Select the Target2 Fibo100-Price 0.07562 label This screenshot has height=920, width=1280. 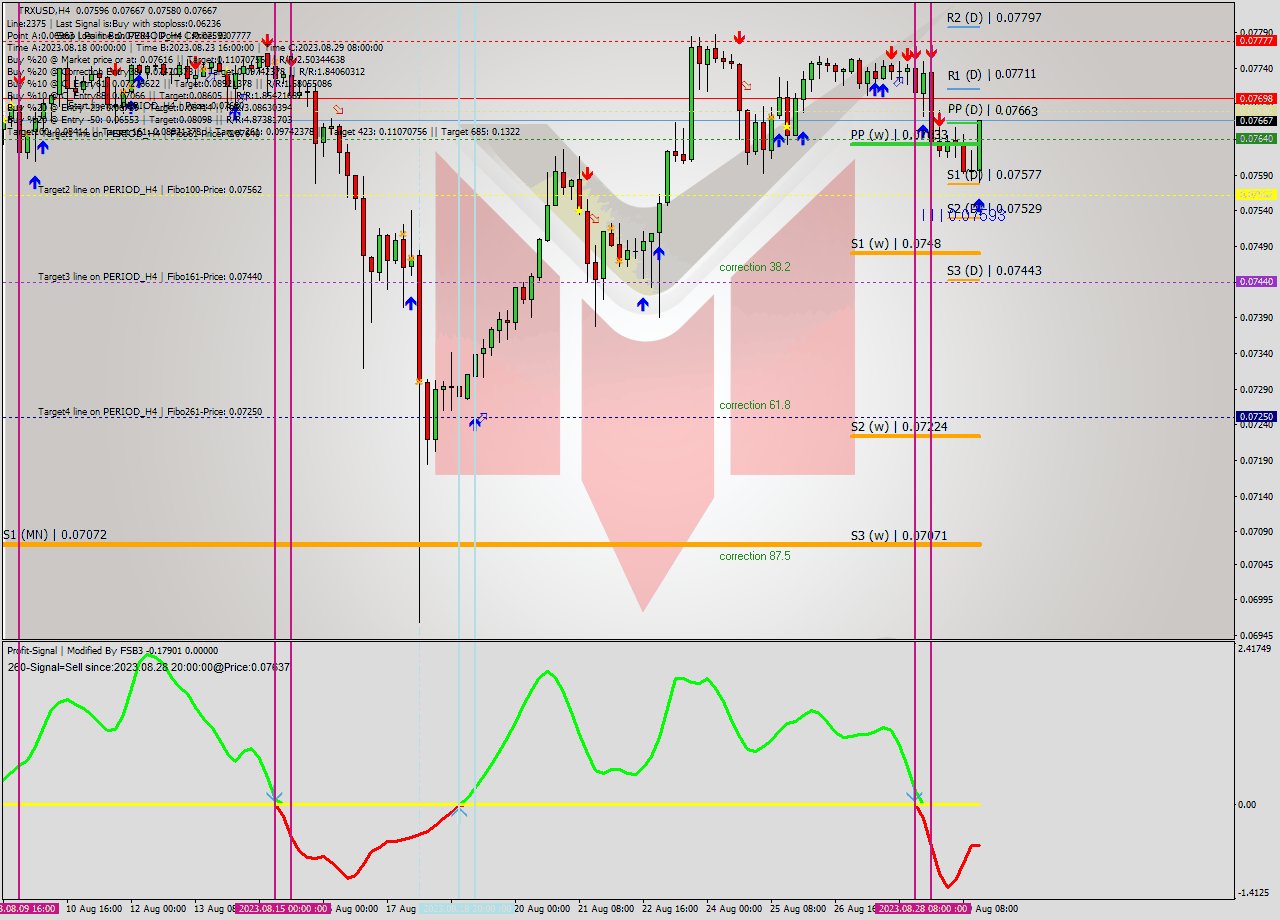(x=150, y=189)
